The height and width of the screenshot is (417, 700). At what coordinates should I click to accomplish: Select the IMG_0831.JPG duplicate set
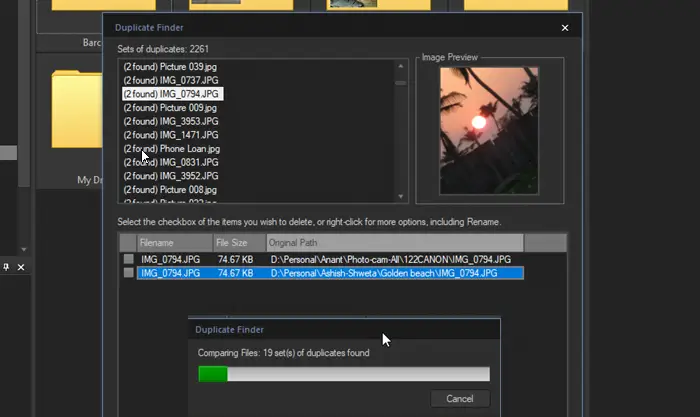coord(171,162)
